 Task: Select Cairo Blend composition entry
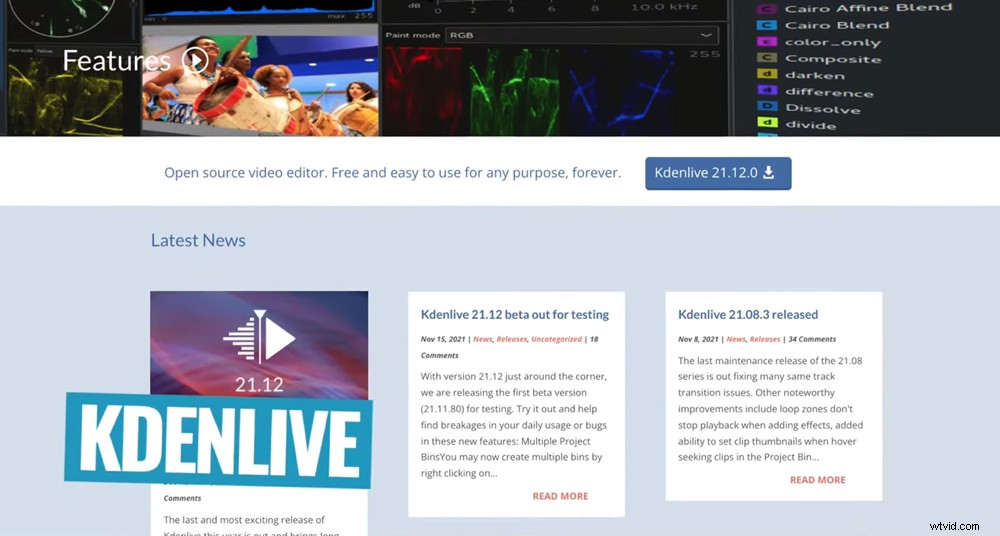[836, 26]
